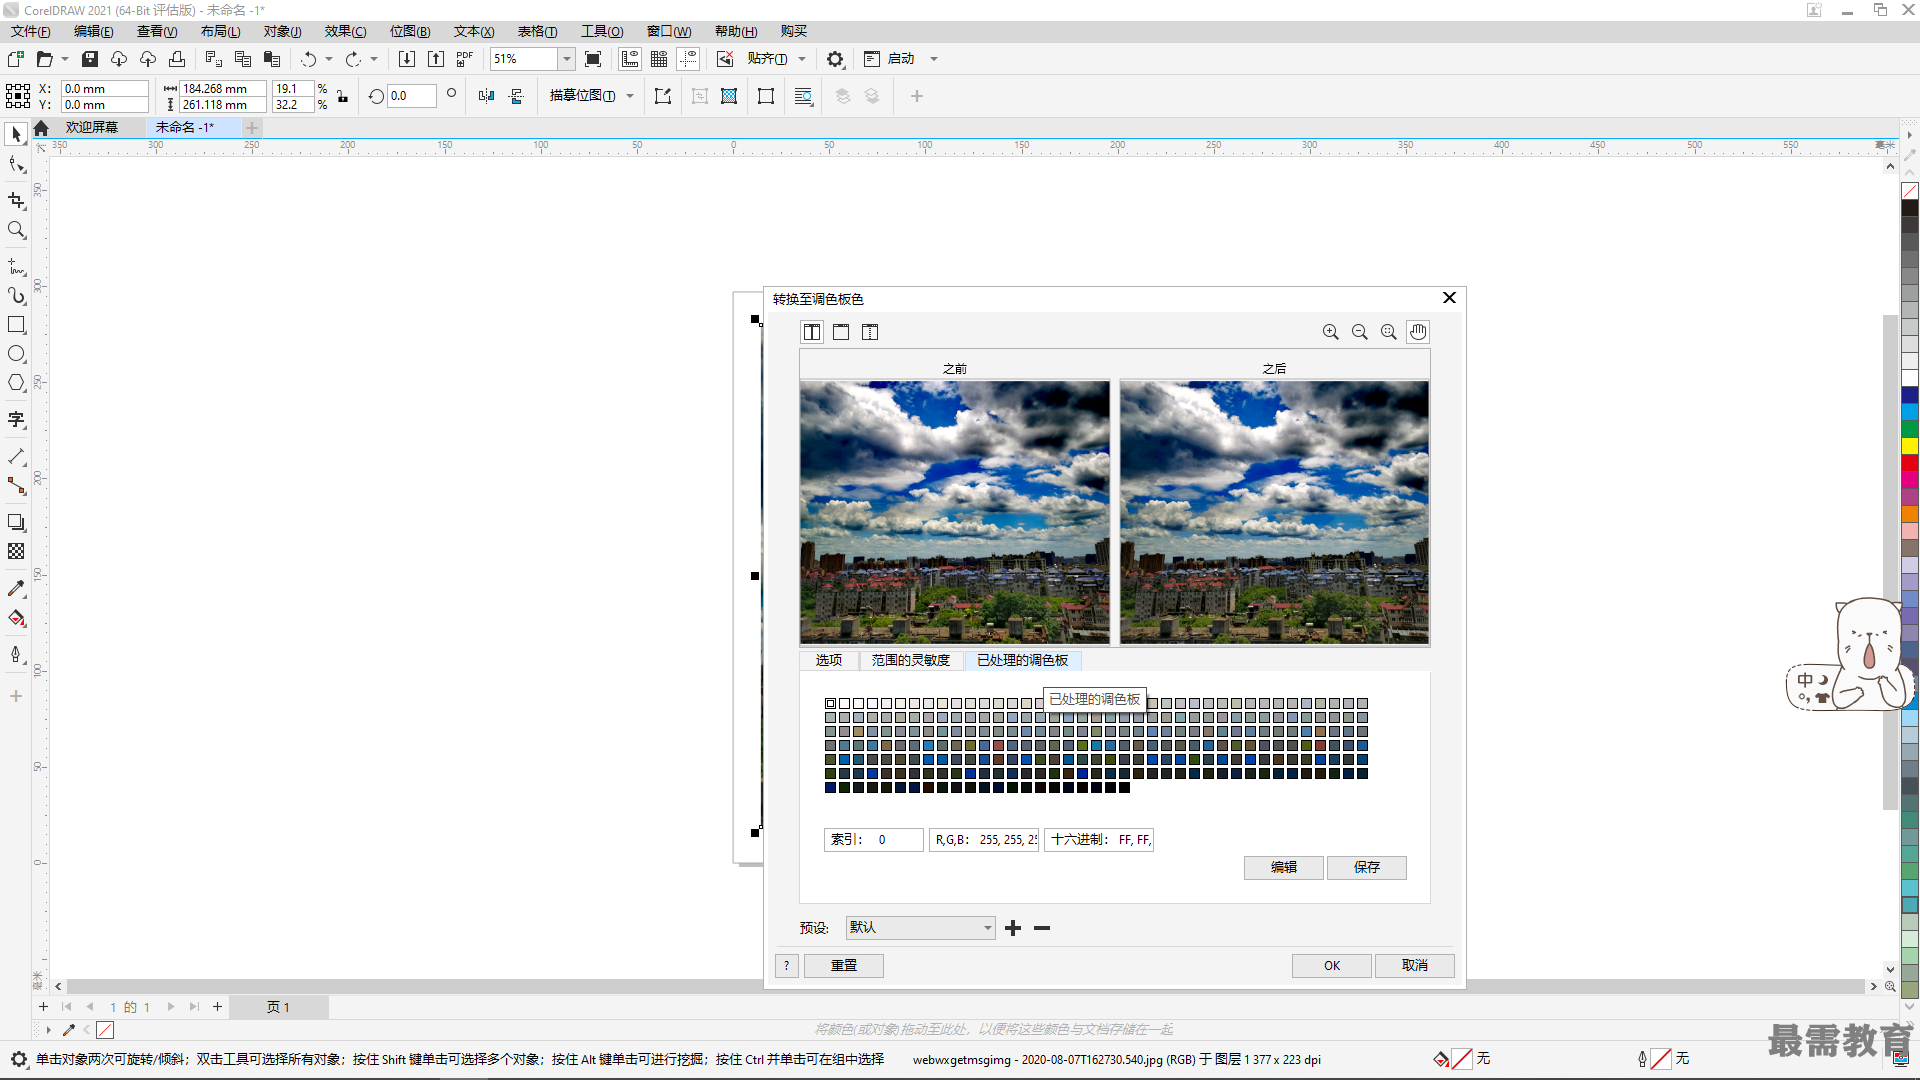The height and width of the screenshot is (1080, 1920).
Task: Pick the yellow swatch in color palette
Action: (x=1910, y=446)
